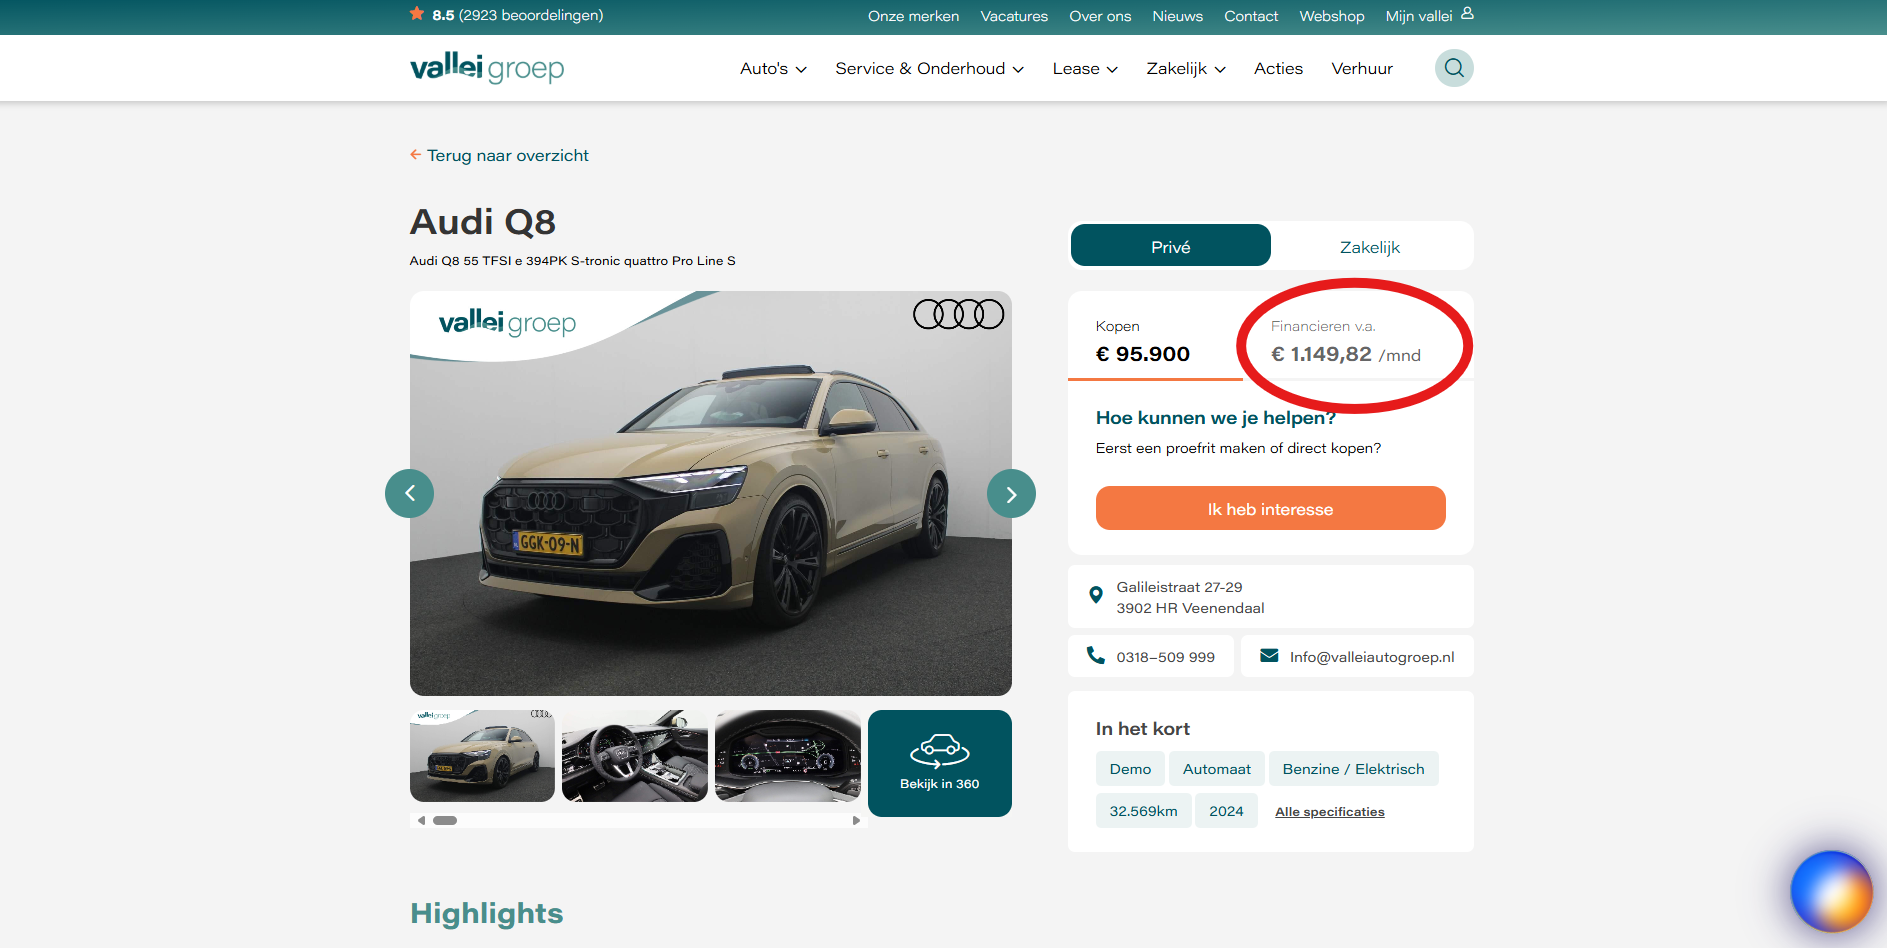Open Nieuws in top bar

(x=1177, y=16)
